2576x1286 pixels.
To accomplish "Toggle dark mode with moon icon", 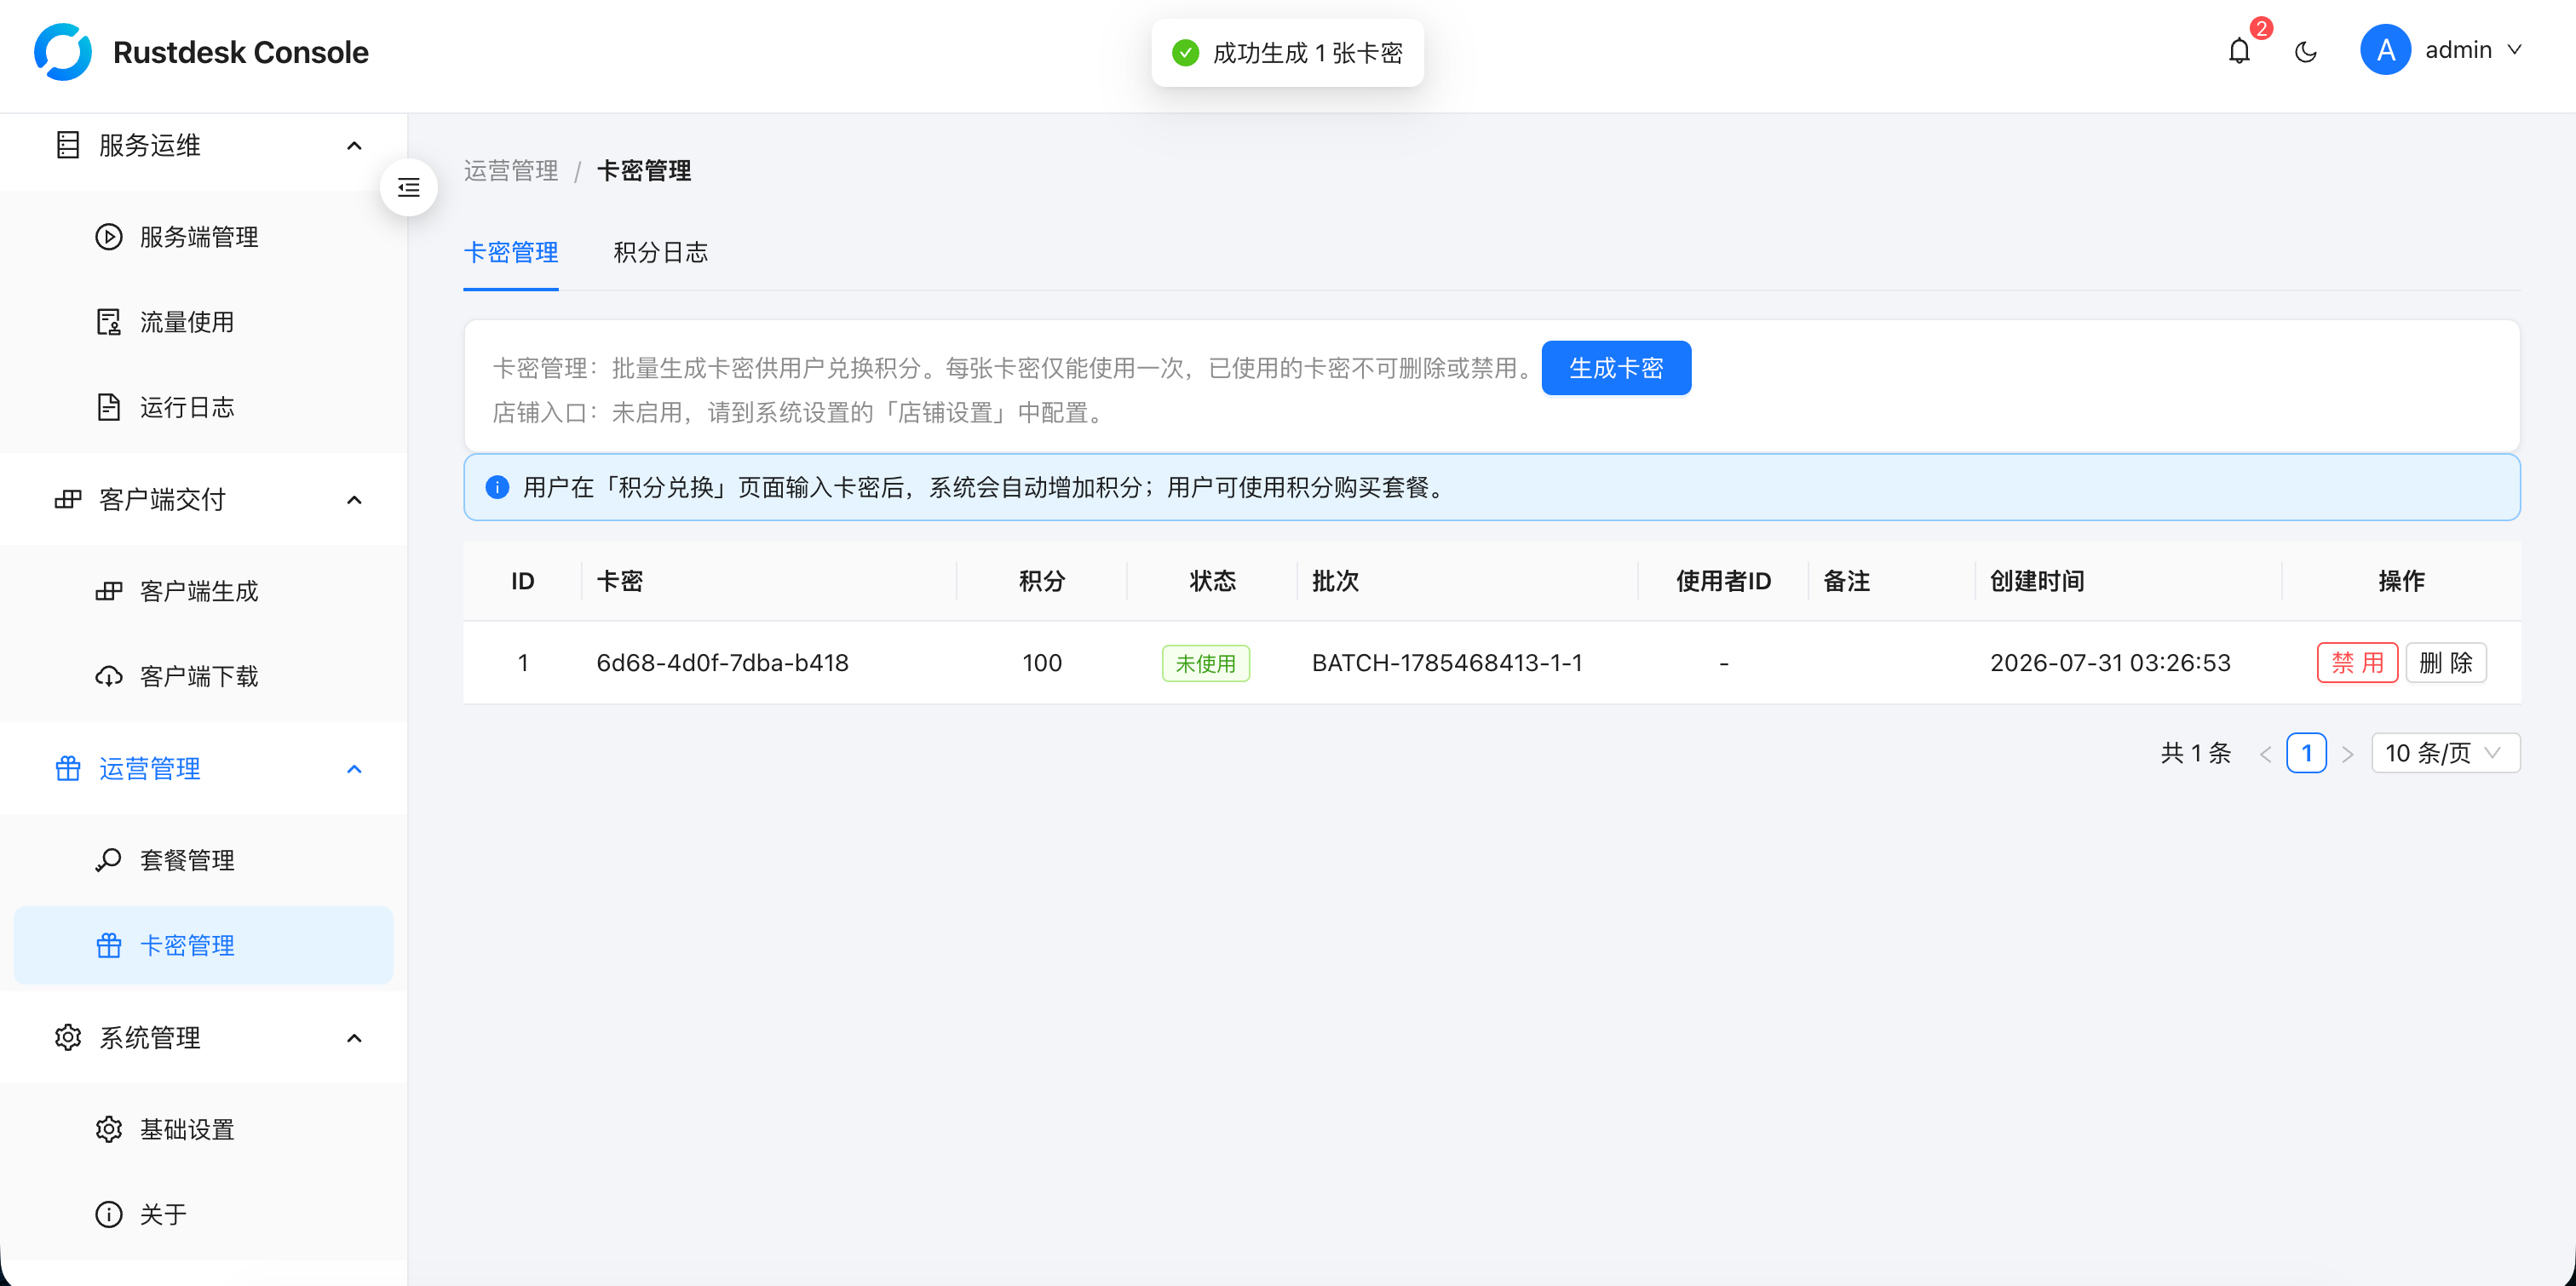I will click(x=2306, y=51).
